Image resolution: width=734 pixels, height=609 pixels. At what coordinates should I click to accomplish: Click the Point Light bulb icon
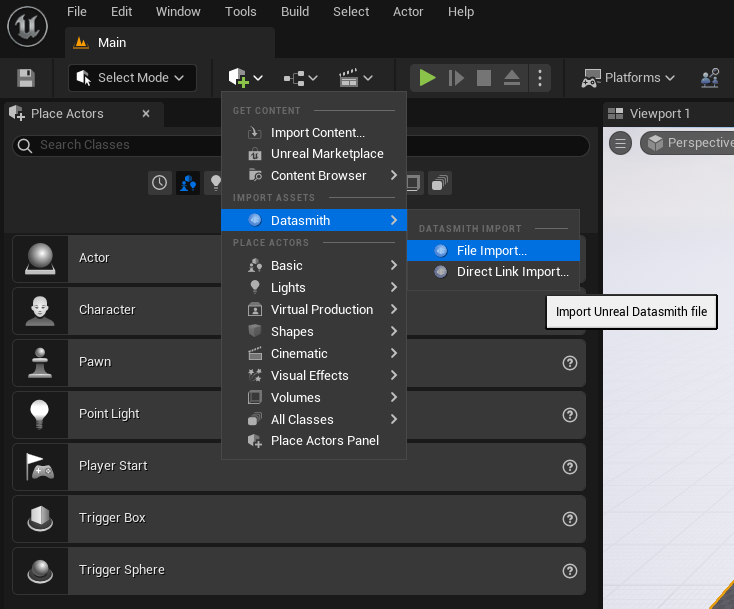40,415
